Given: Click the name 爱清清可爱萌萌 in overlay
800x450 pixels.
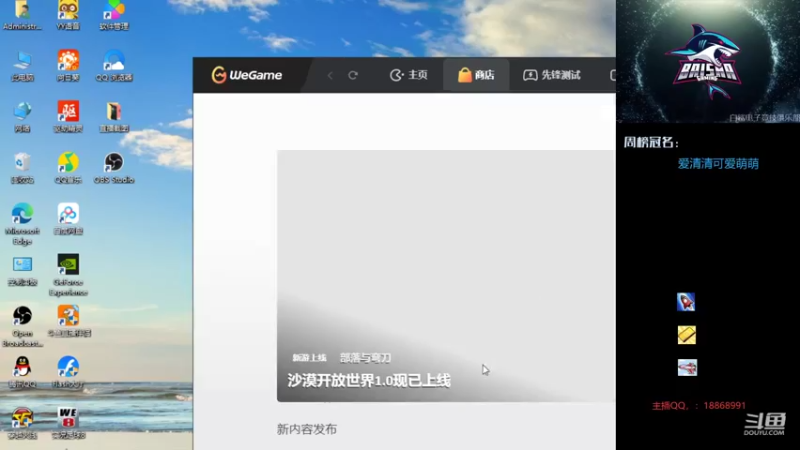Looking at the screenshot, I should (718, 164).
